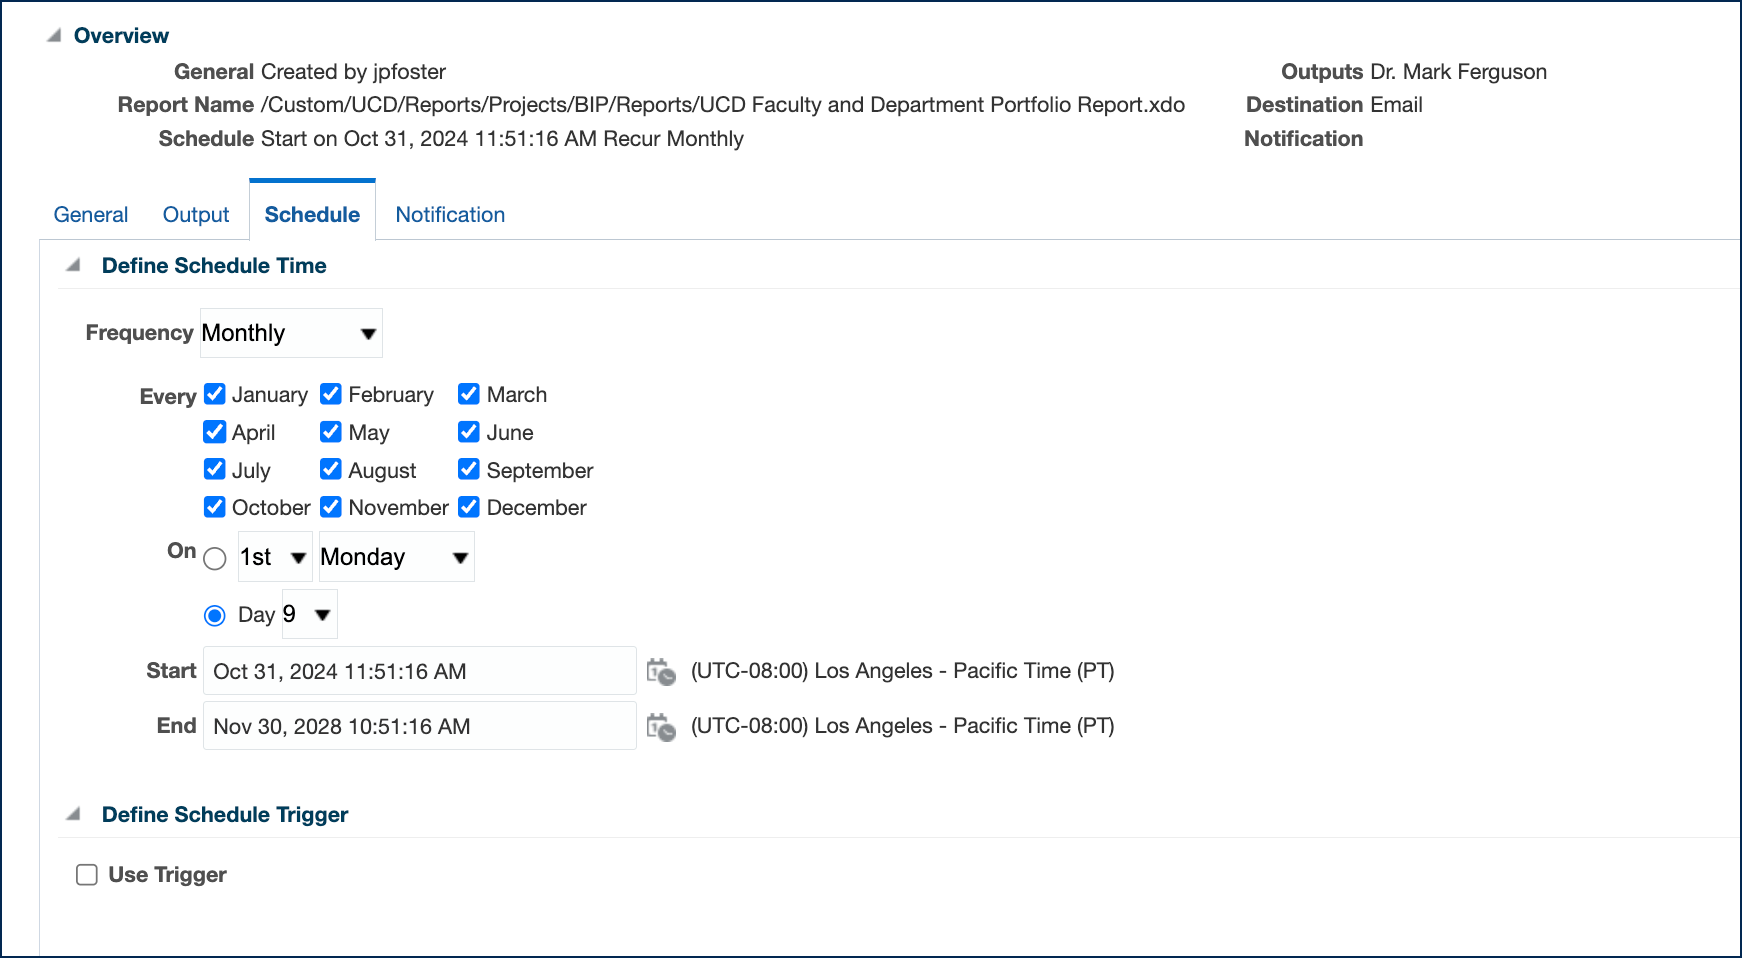Open the End date calendar picker icon
The image size is (1742, 958).
pos(660,726)
